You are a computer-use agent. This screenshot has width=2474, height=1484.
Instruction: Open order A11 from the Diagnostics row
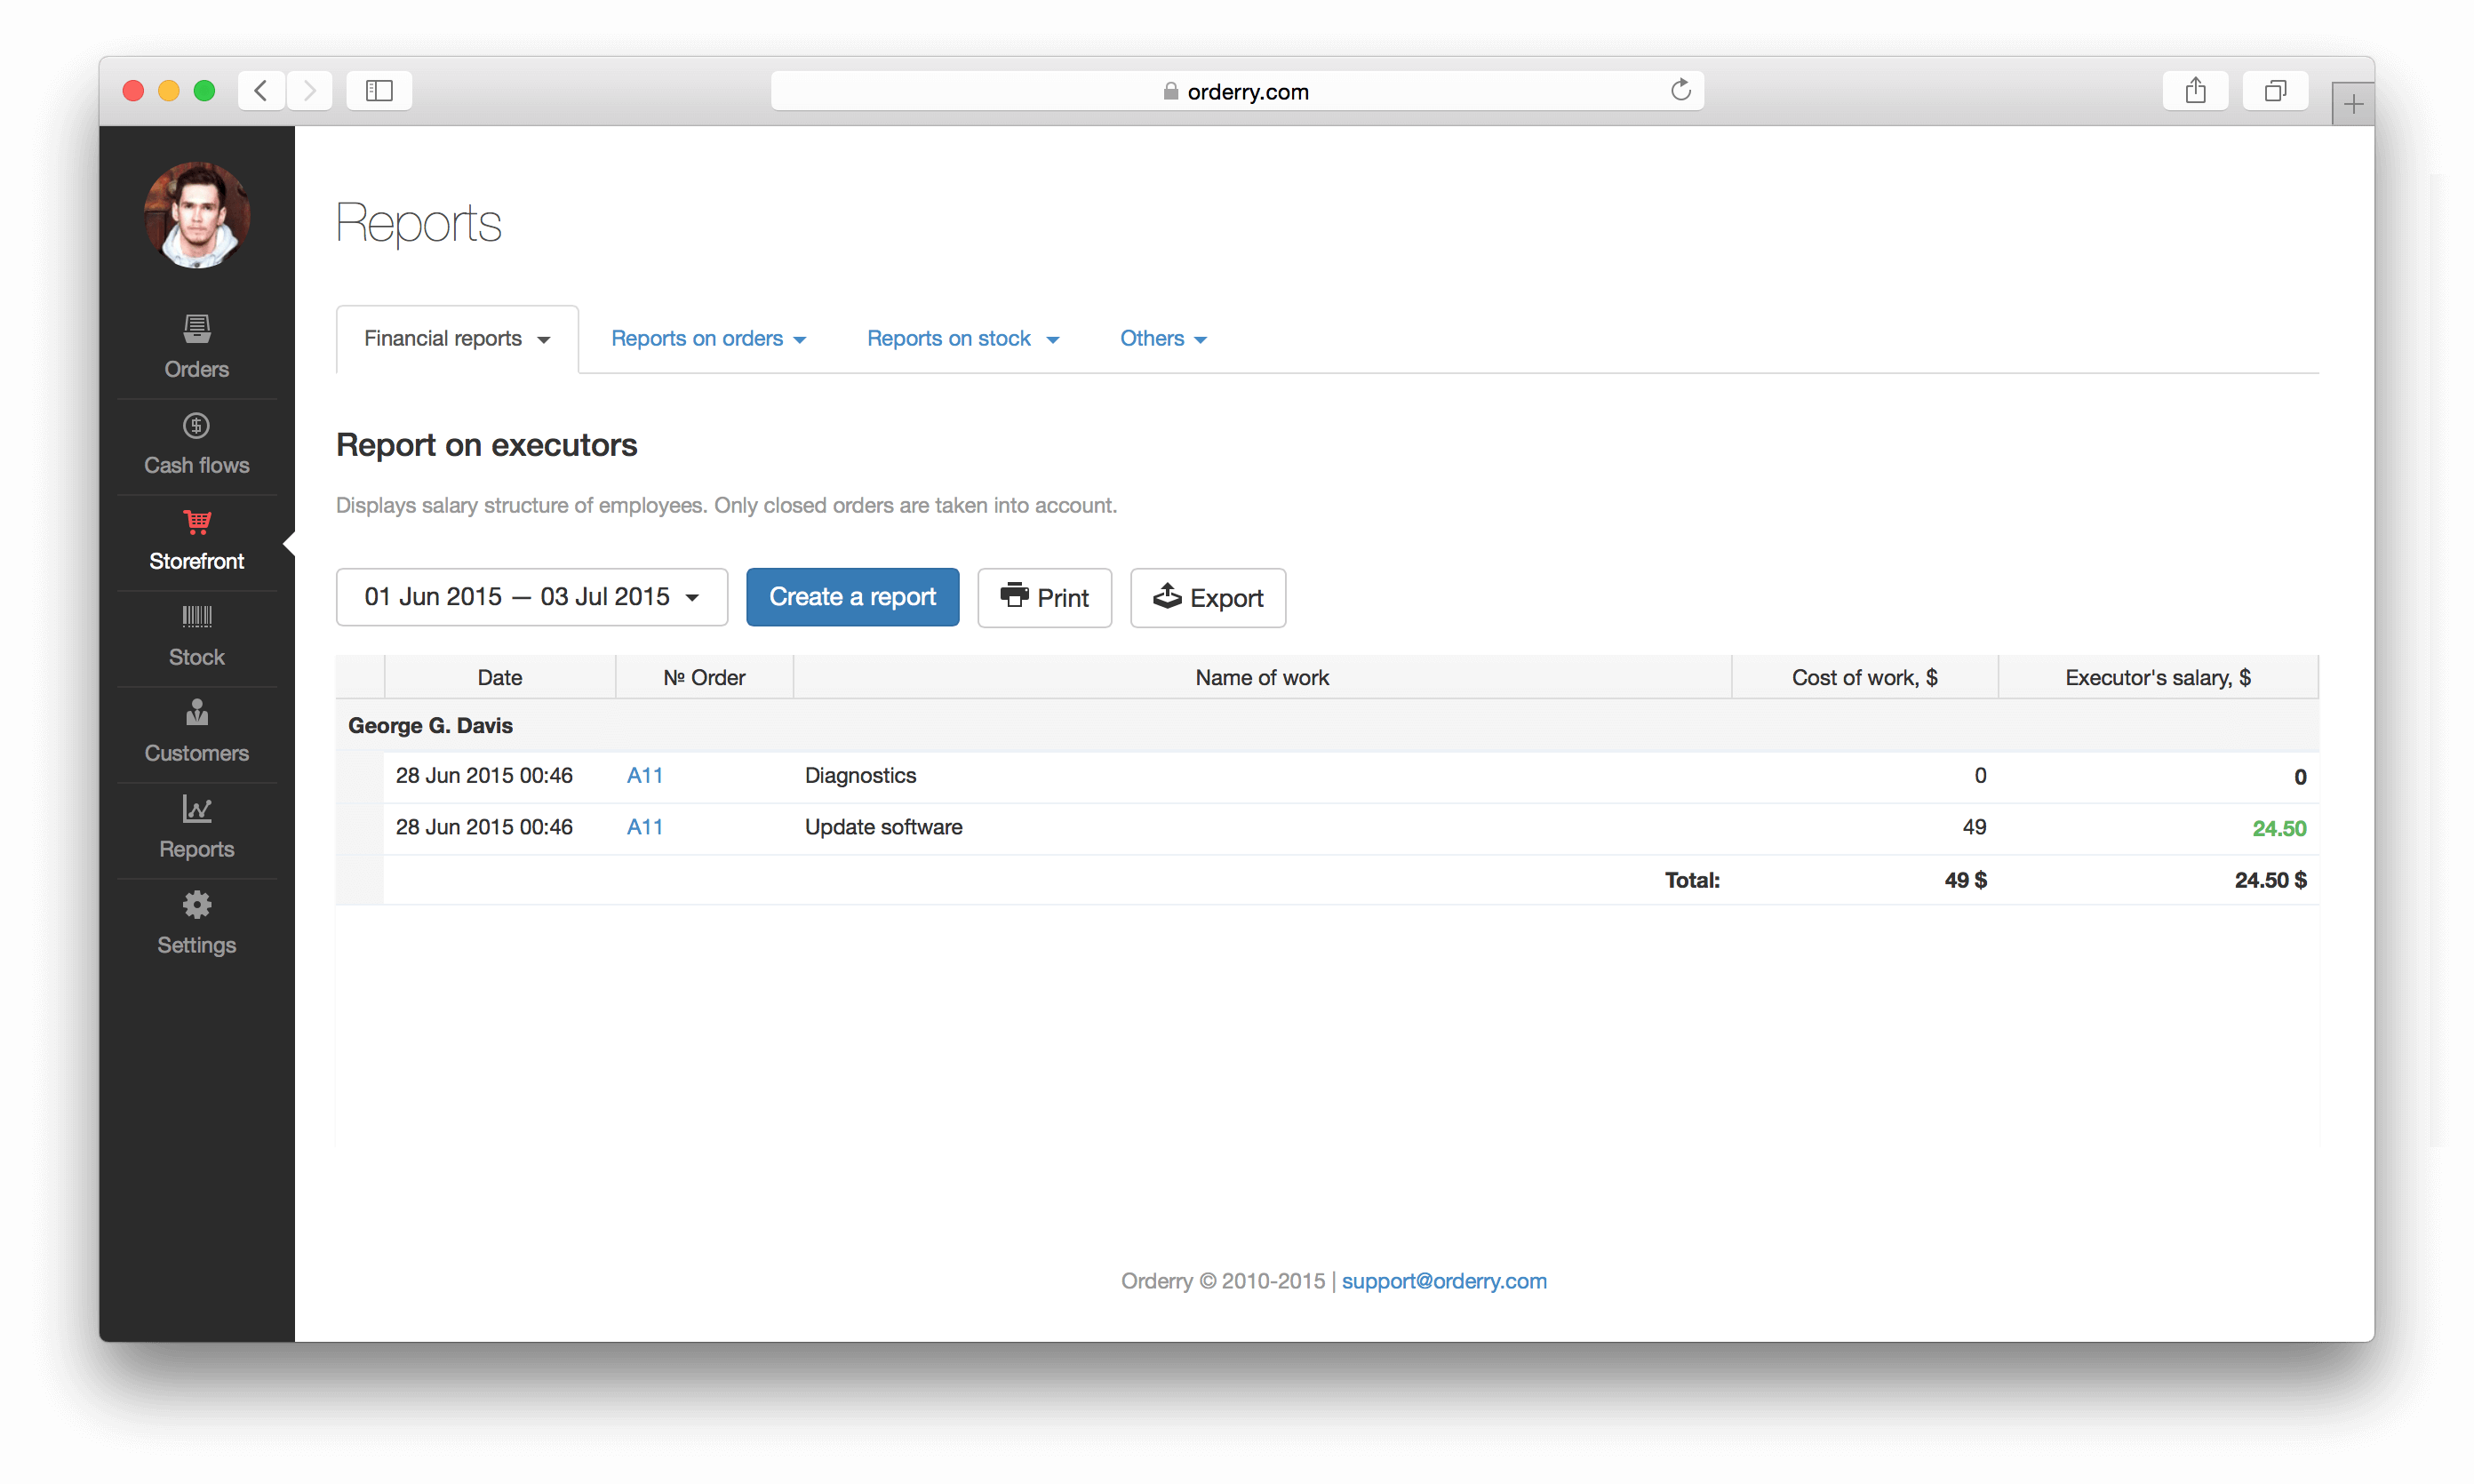644,775
